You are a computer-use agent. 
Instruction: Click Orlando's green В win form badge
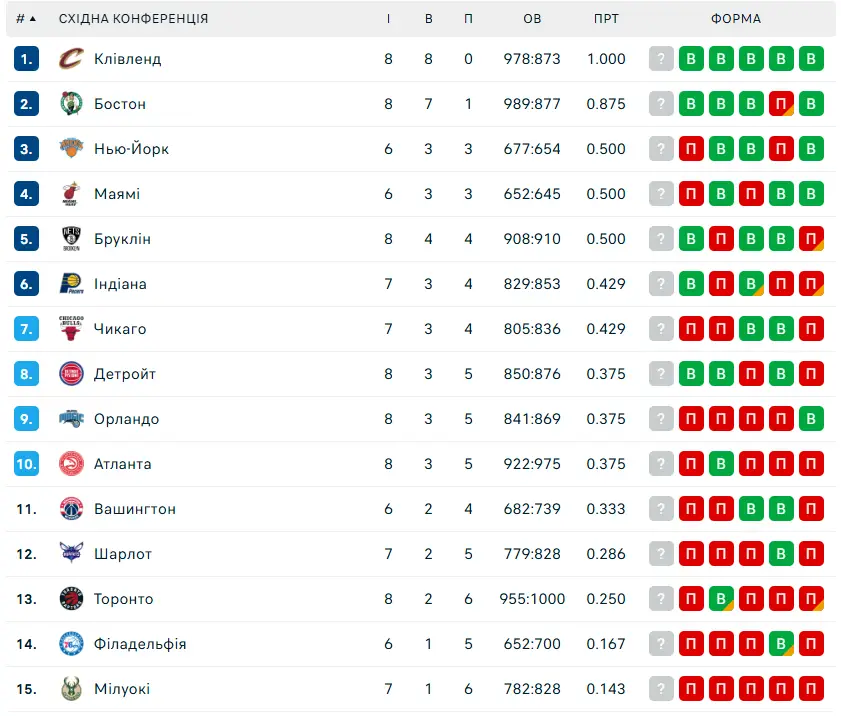click(x=811, y=419)
